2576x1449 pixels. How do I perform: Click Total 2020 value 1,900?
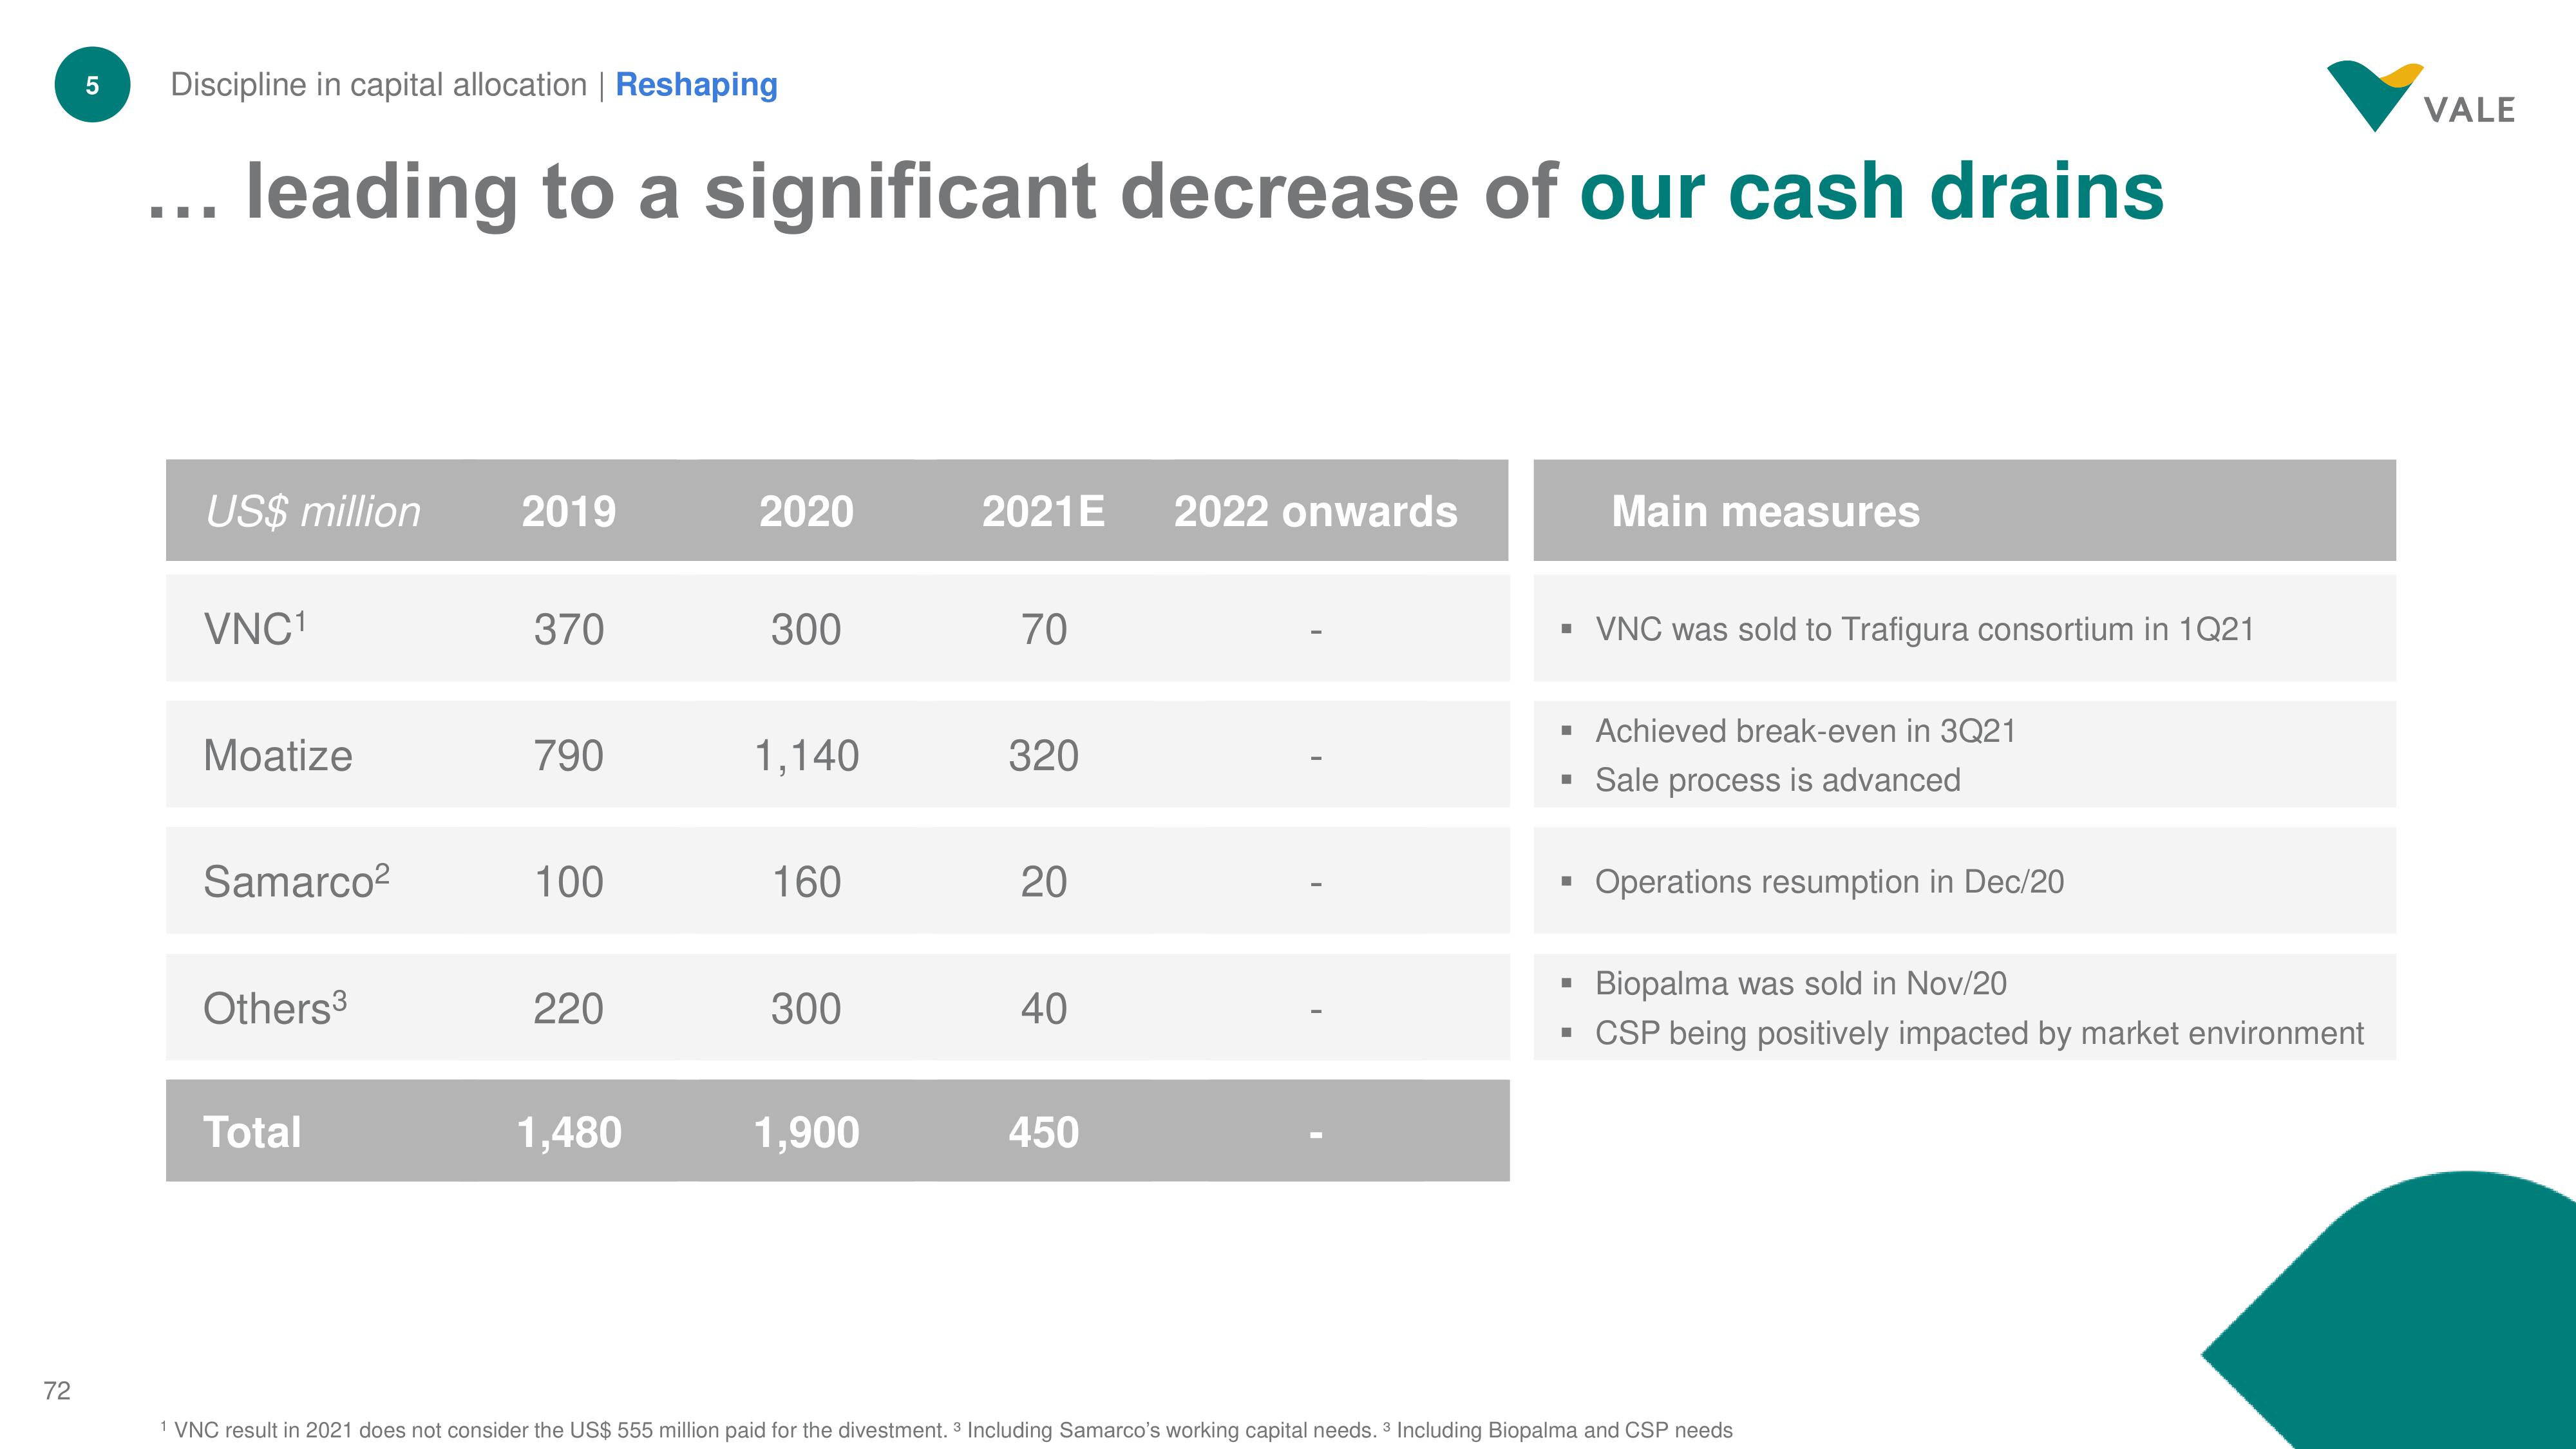[806, 1133]
